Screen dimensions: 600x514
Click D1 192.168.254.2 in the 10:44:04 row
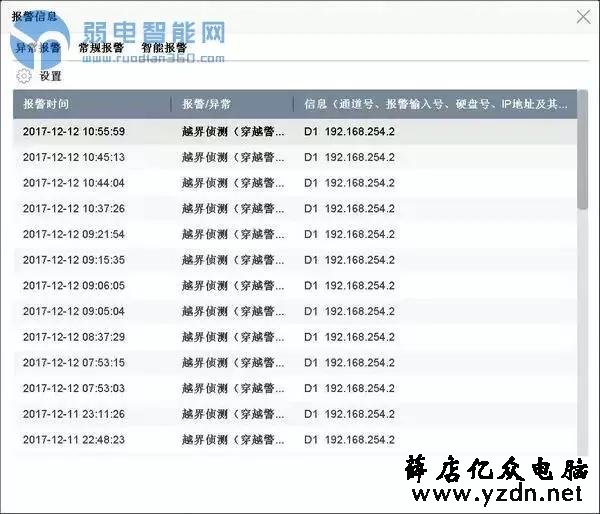(x=349, y=183)
